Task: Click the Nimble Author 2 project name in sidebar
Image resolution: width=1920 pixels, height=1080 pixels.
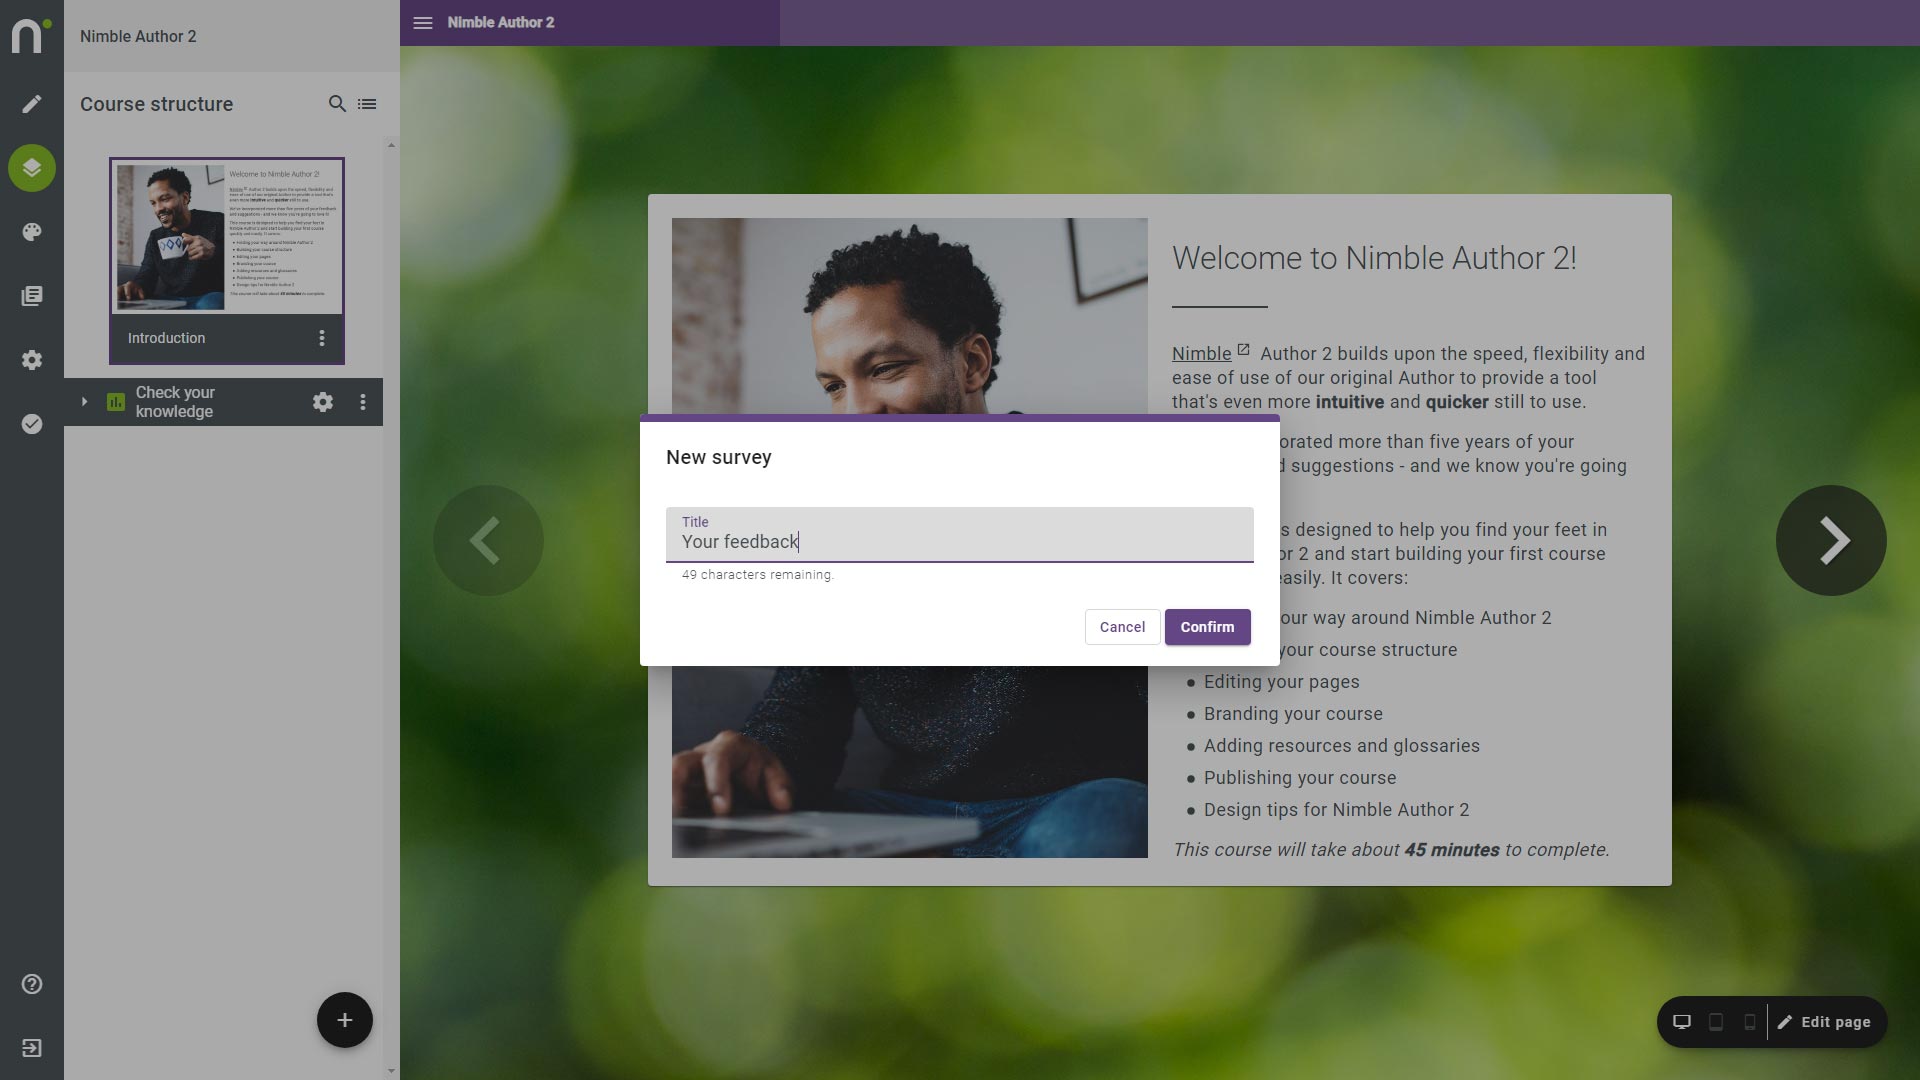Action: coord(138,36)
